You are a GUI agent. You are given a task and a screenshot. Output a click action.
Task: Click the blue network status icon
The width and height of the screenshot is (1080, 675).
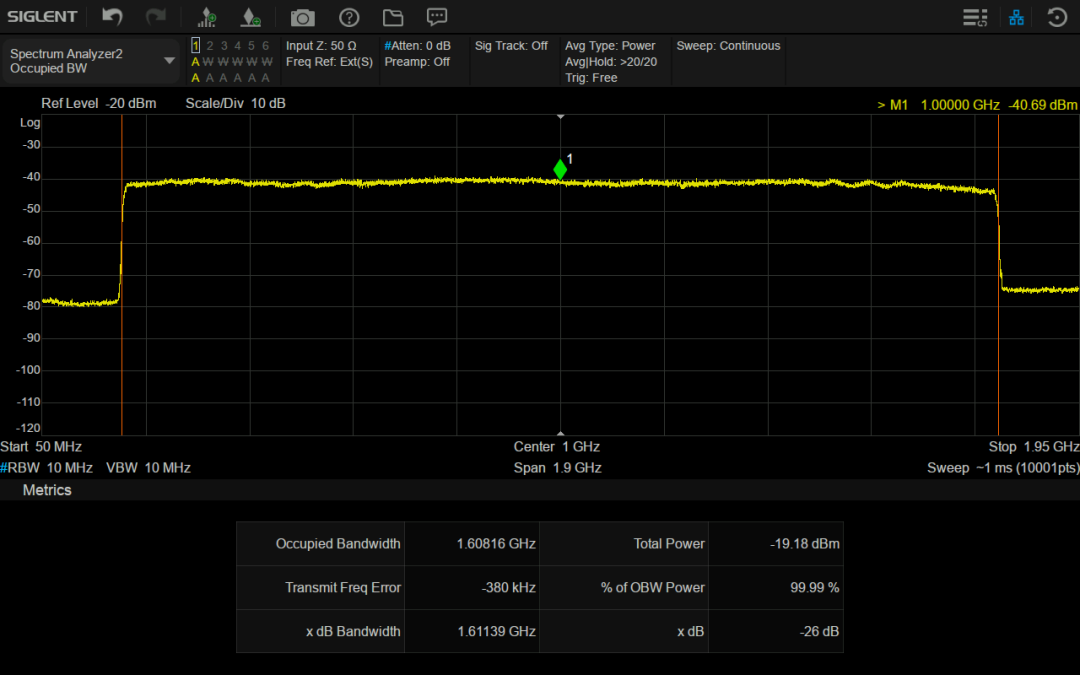pyautogui.click(x=1016, y=17)
